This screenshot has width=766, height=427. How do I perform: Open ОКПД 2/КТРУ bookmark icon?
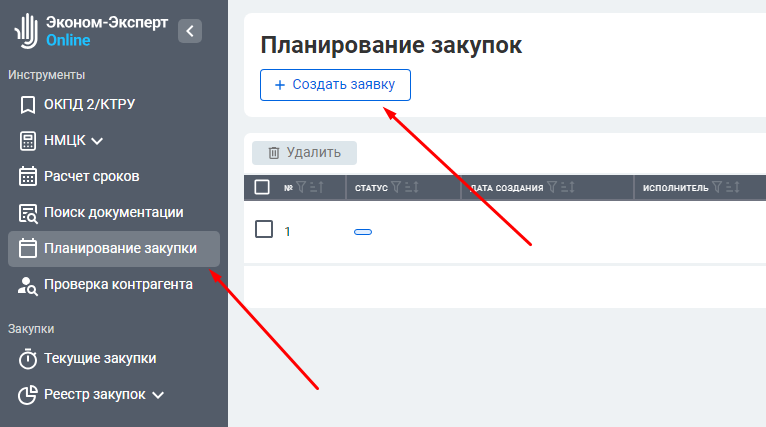[27, 105]
